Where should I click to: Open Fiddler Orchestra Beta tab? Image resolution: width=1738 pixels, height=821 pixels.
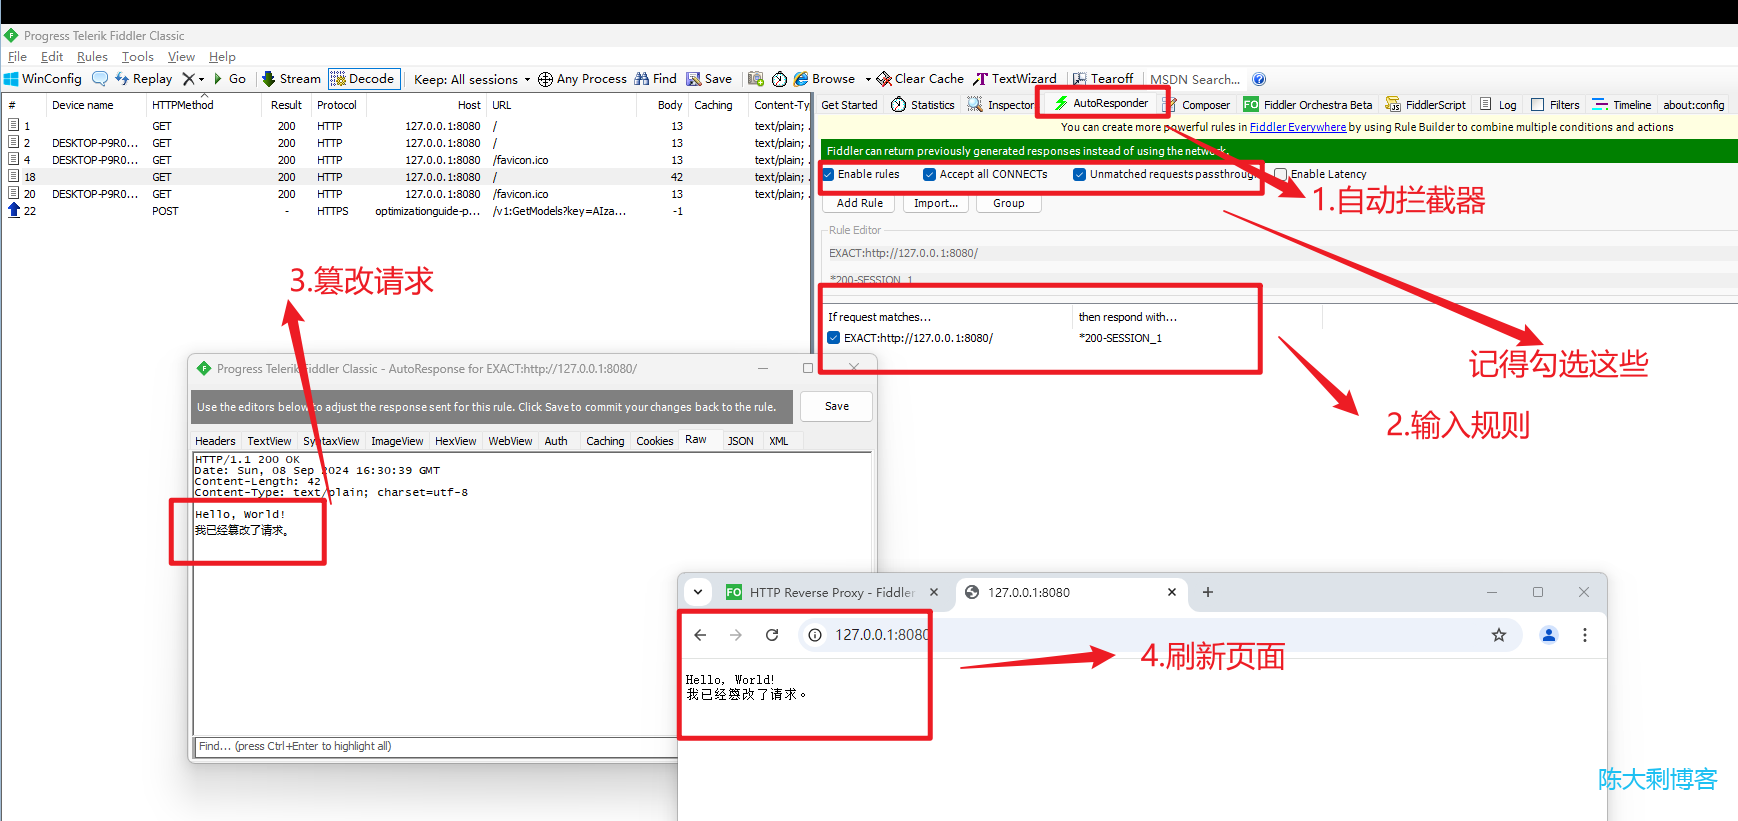tap(1308, 105)
